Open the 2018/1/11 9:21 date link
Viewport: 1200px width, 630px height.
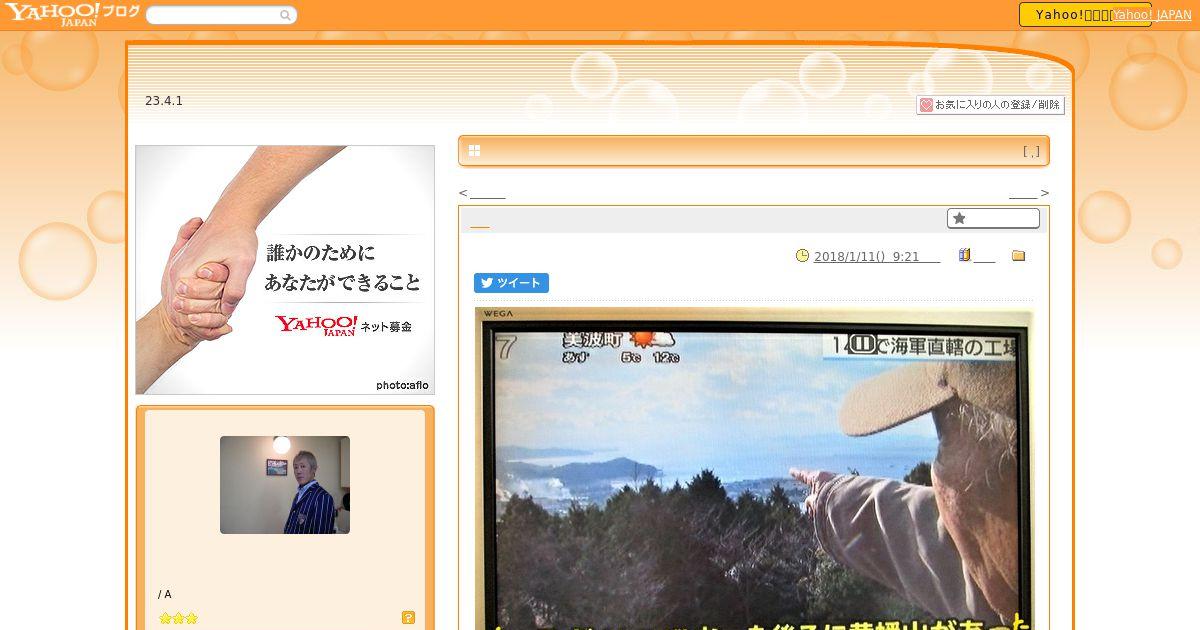[877, 257]
